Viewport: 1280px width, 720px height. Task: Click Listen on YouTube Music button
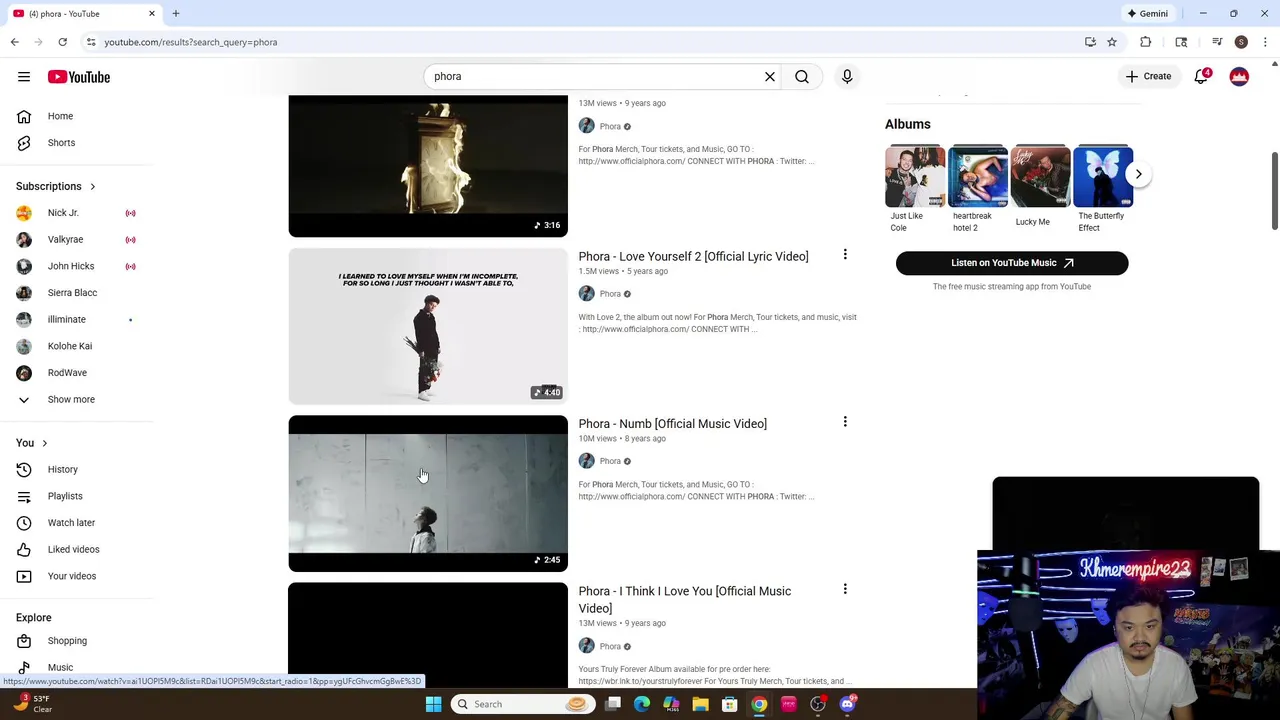tap(1012, 263)
